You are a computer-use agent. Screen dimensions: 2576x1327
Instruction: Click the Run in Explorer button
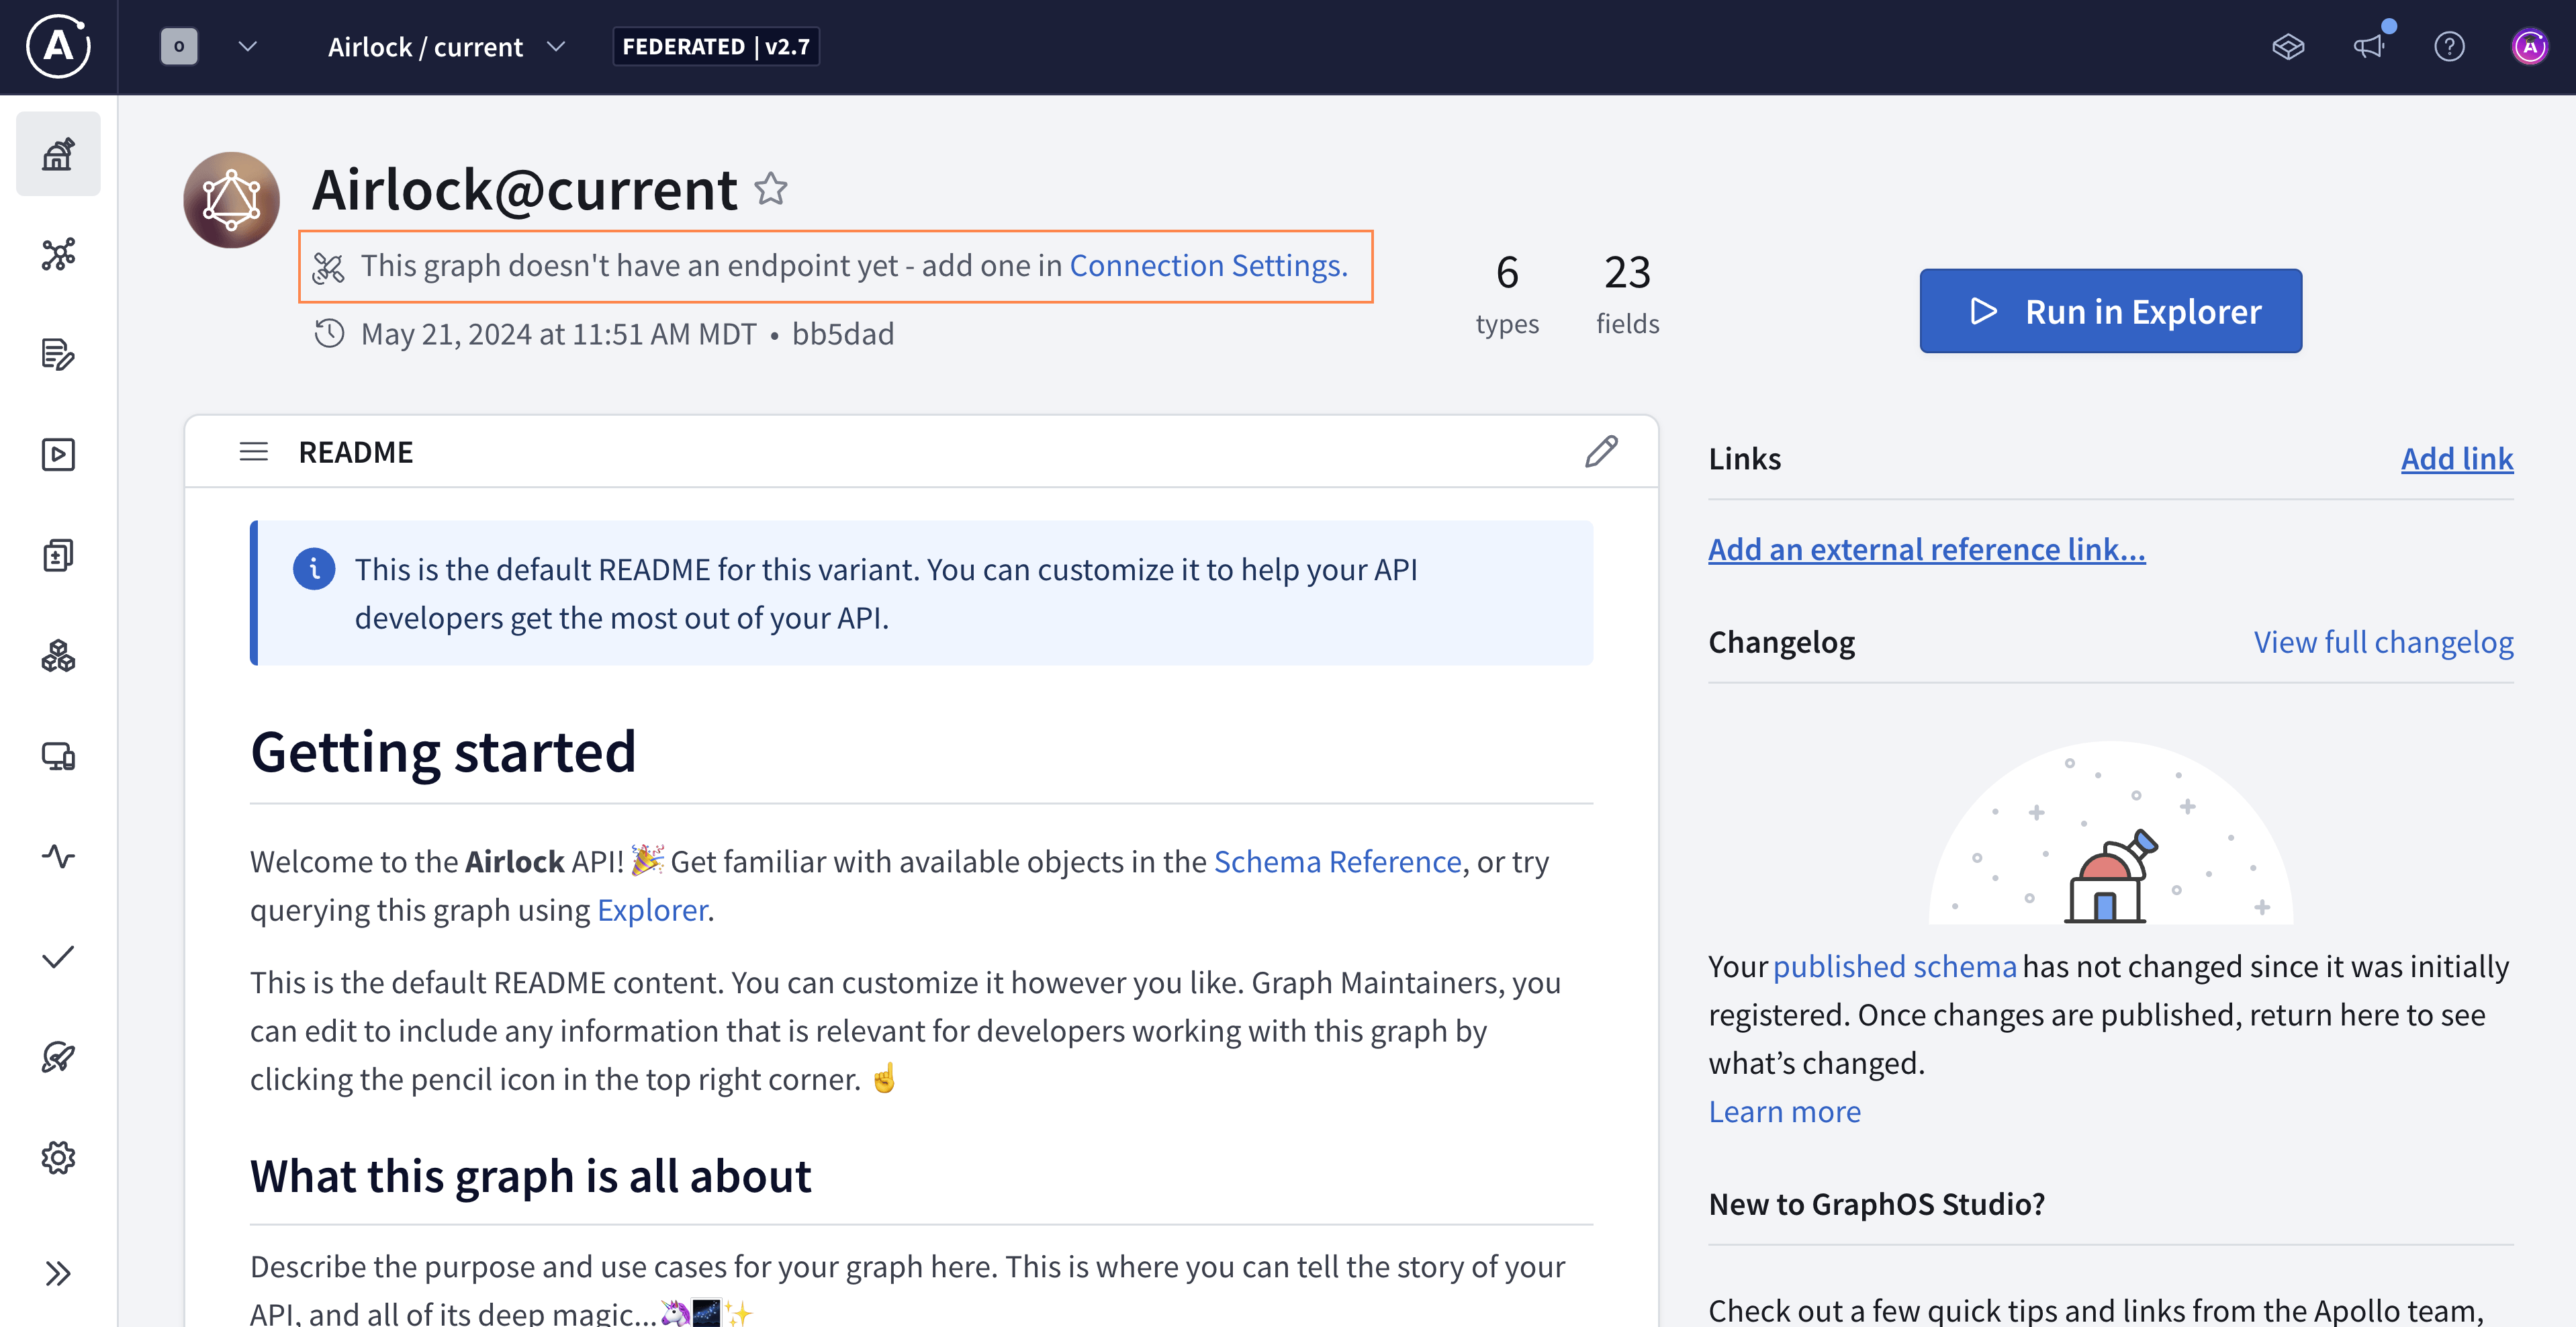pos(2110,310)
